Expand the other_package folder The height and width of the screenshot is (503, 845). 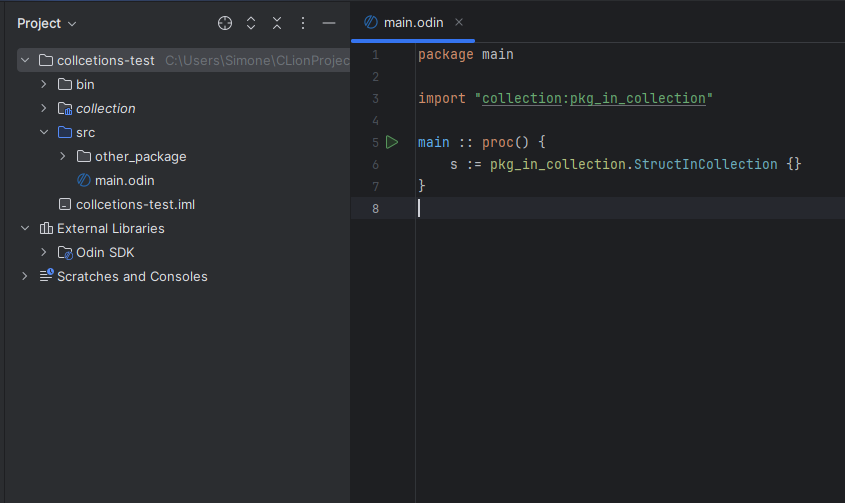[x=63, y=156]
